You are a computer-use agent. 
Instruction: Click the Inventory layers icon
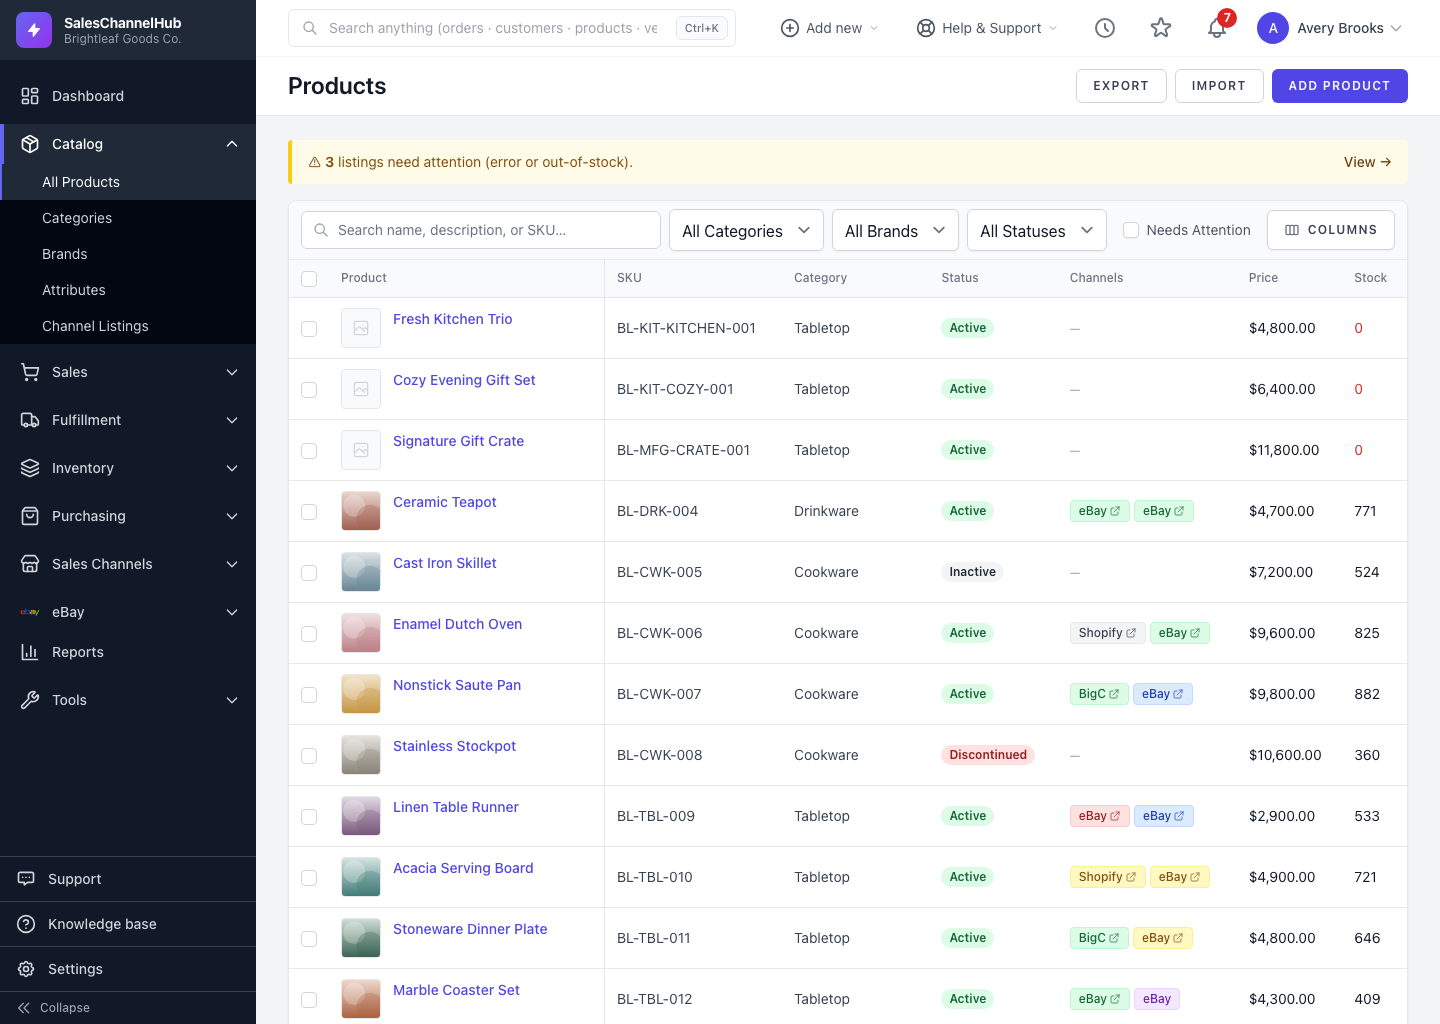pyautogui.click(x=30, y=468)
